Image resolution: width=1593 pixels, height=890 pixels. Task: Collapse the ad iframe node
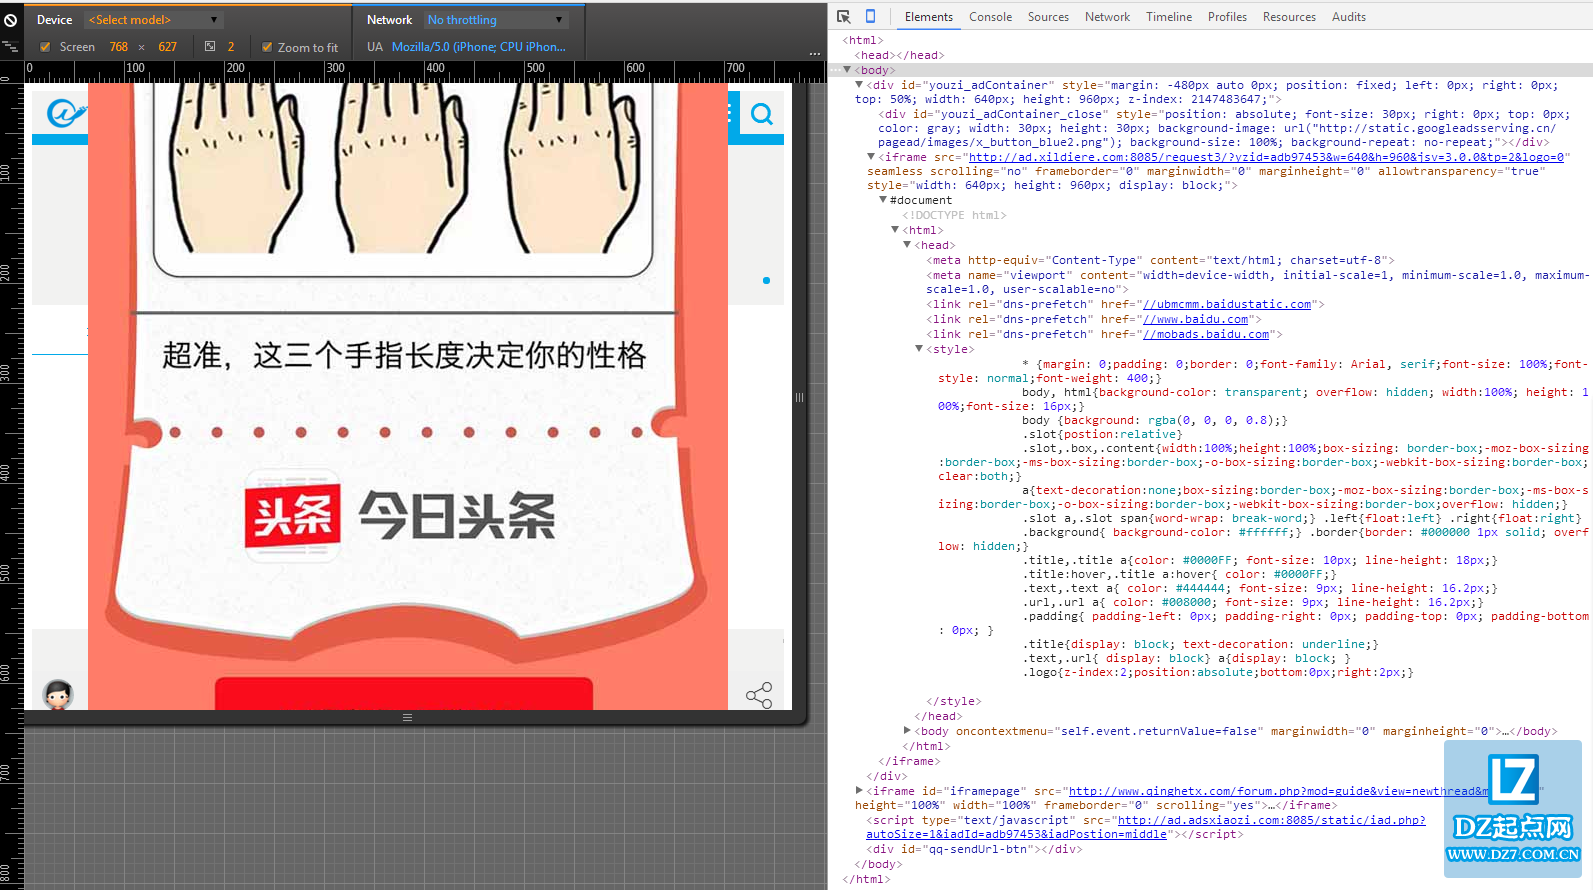pos(871,157)
